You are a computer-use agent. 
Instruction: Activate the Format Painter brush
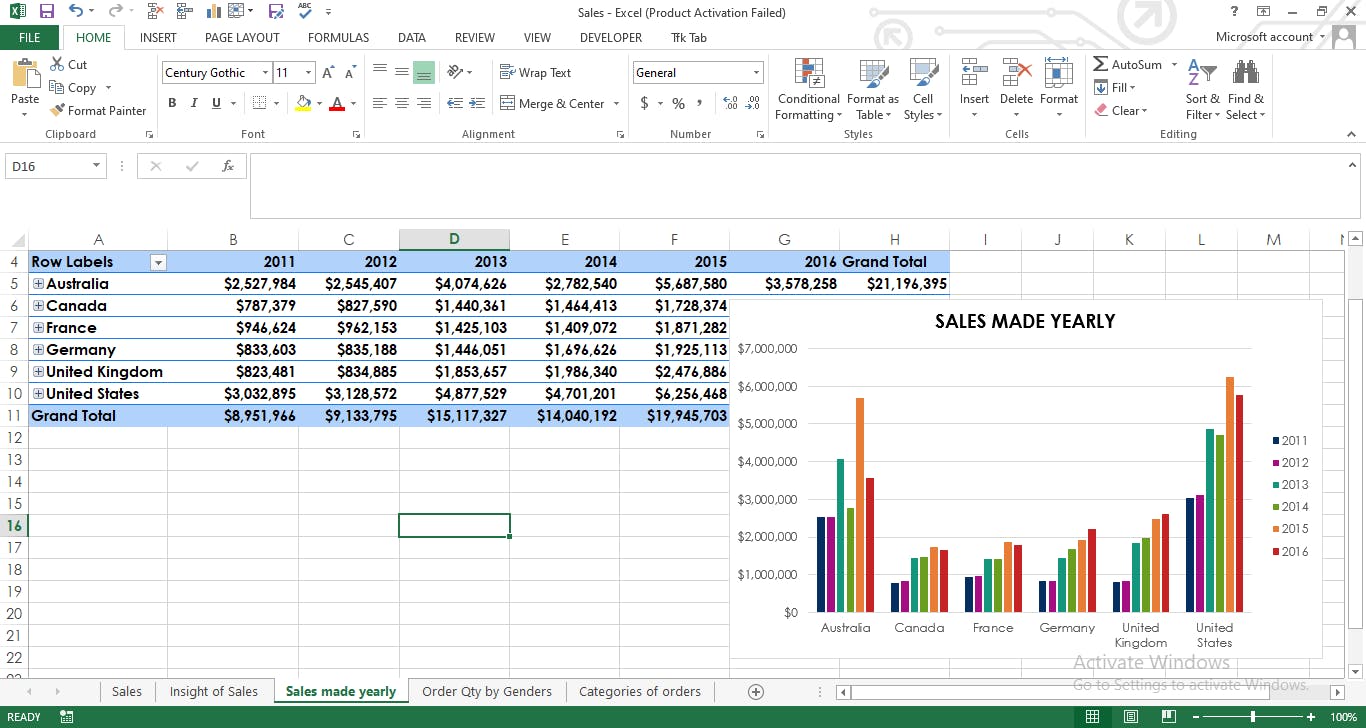[x=98, y=111]
